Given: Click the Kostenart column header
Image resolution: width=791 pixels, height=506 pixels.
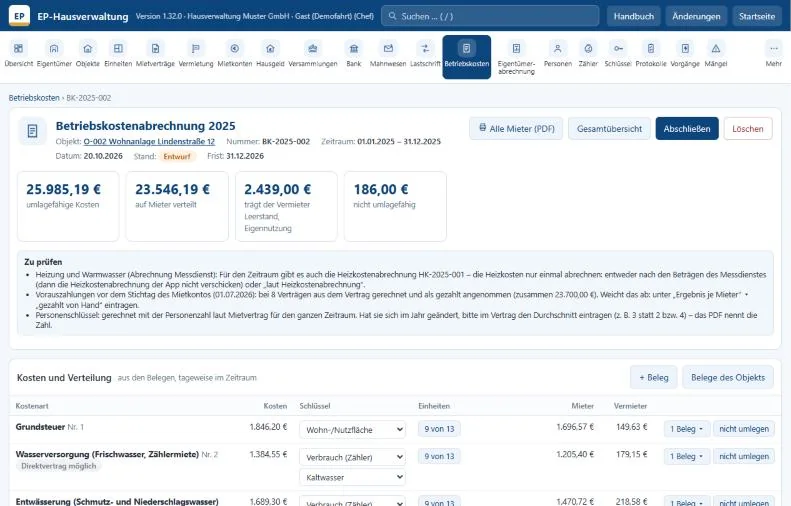Looking at the screenshot, I should click(x=32, y=406).
